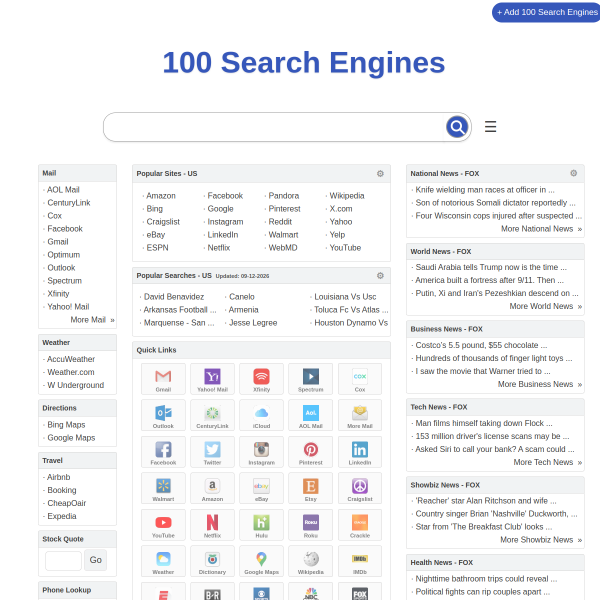Focus the main search input field
This screenshot has height=600, width=600.
click(274, 127)
